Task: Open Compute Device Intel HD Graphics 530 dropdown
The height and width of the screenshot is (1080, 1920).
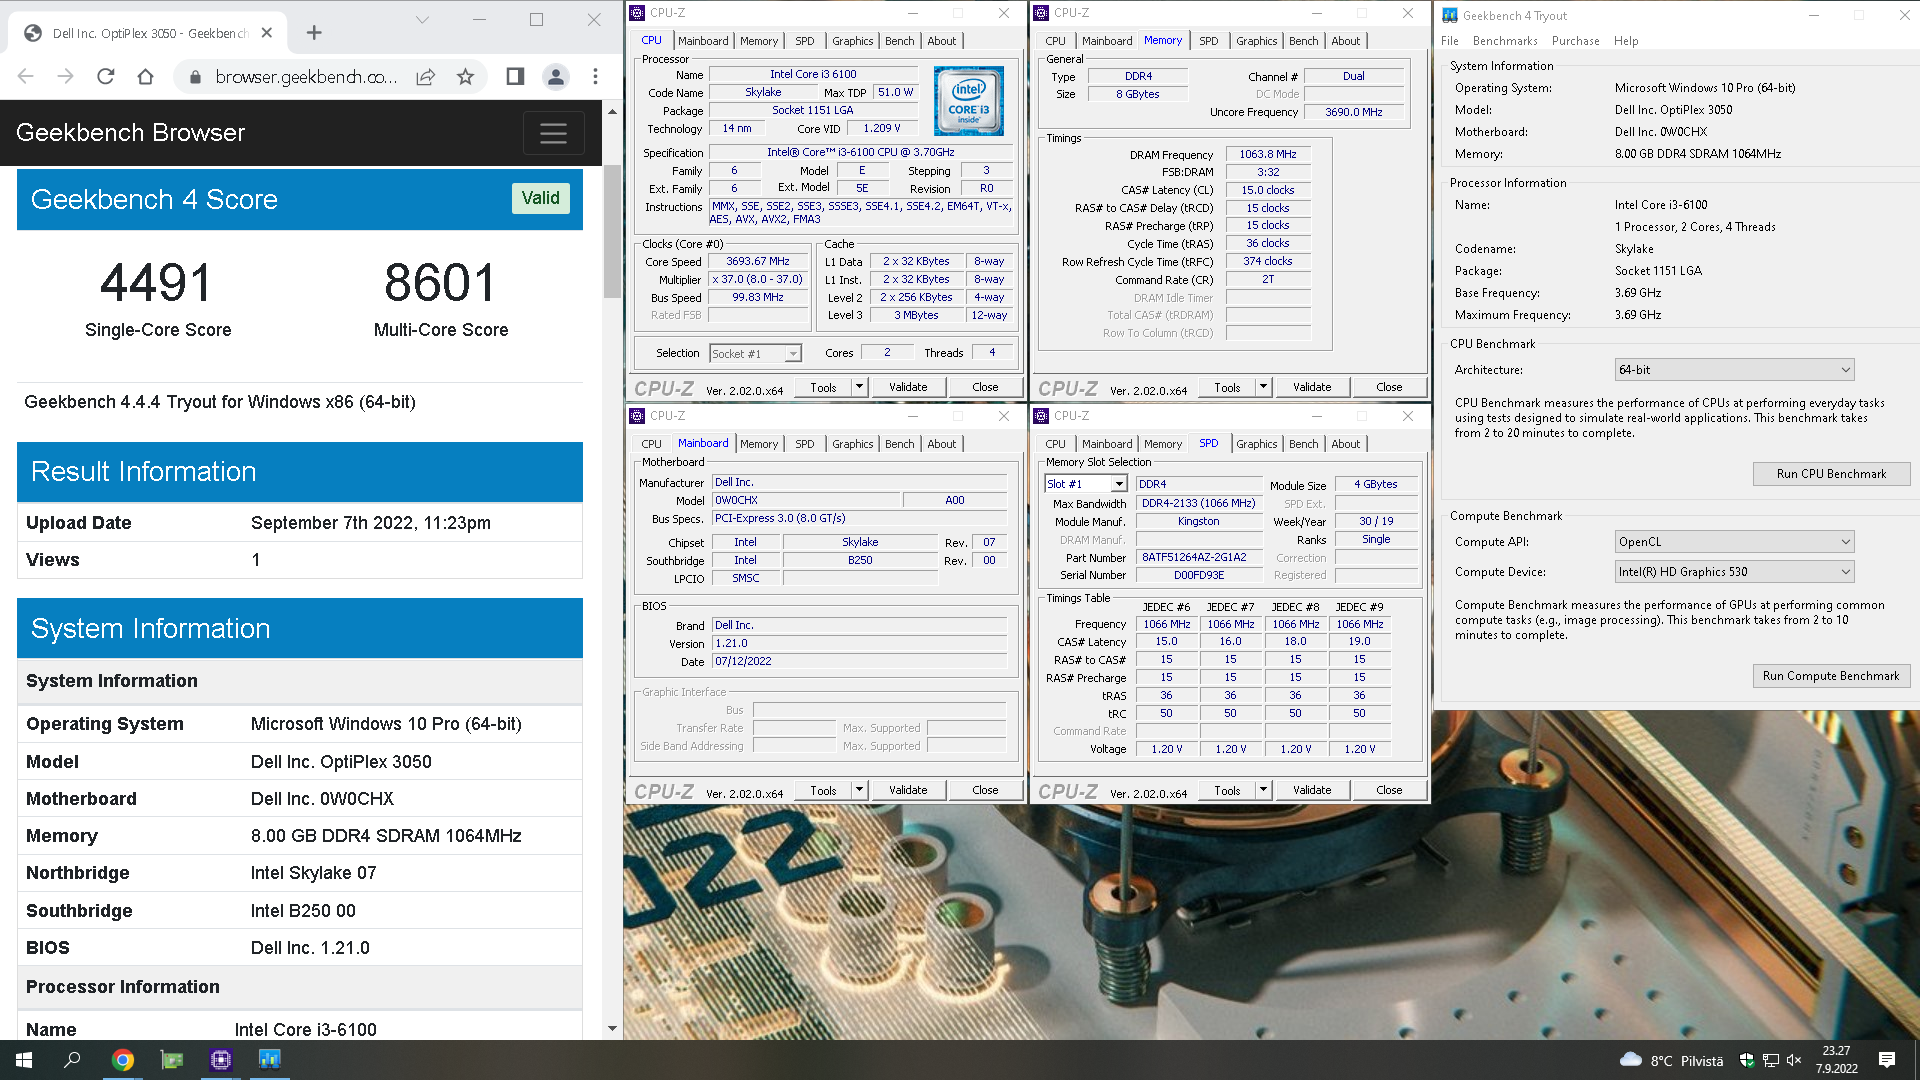Action: pos(1734,572)
